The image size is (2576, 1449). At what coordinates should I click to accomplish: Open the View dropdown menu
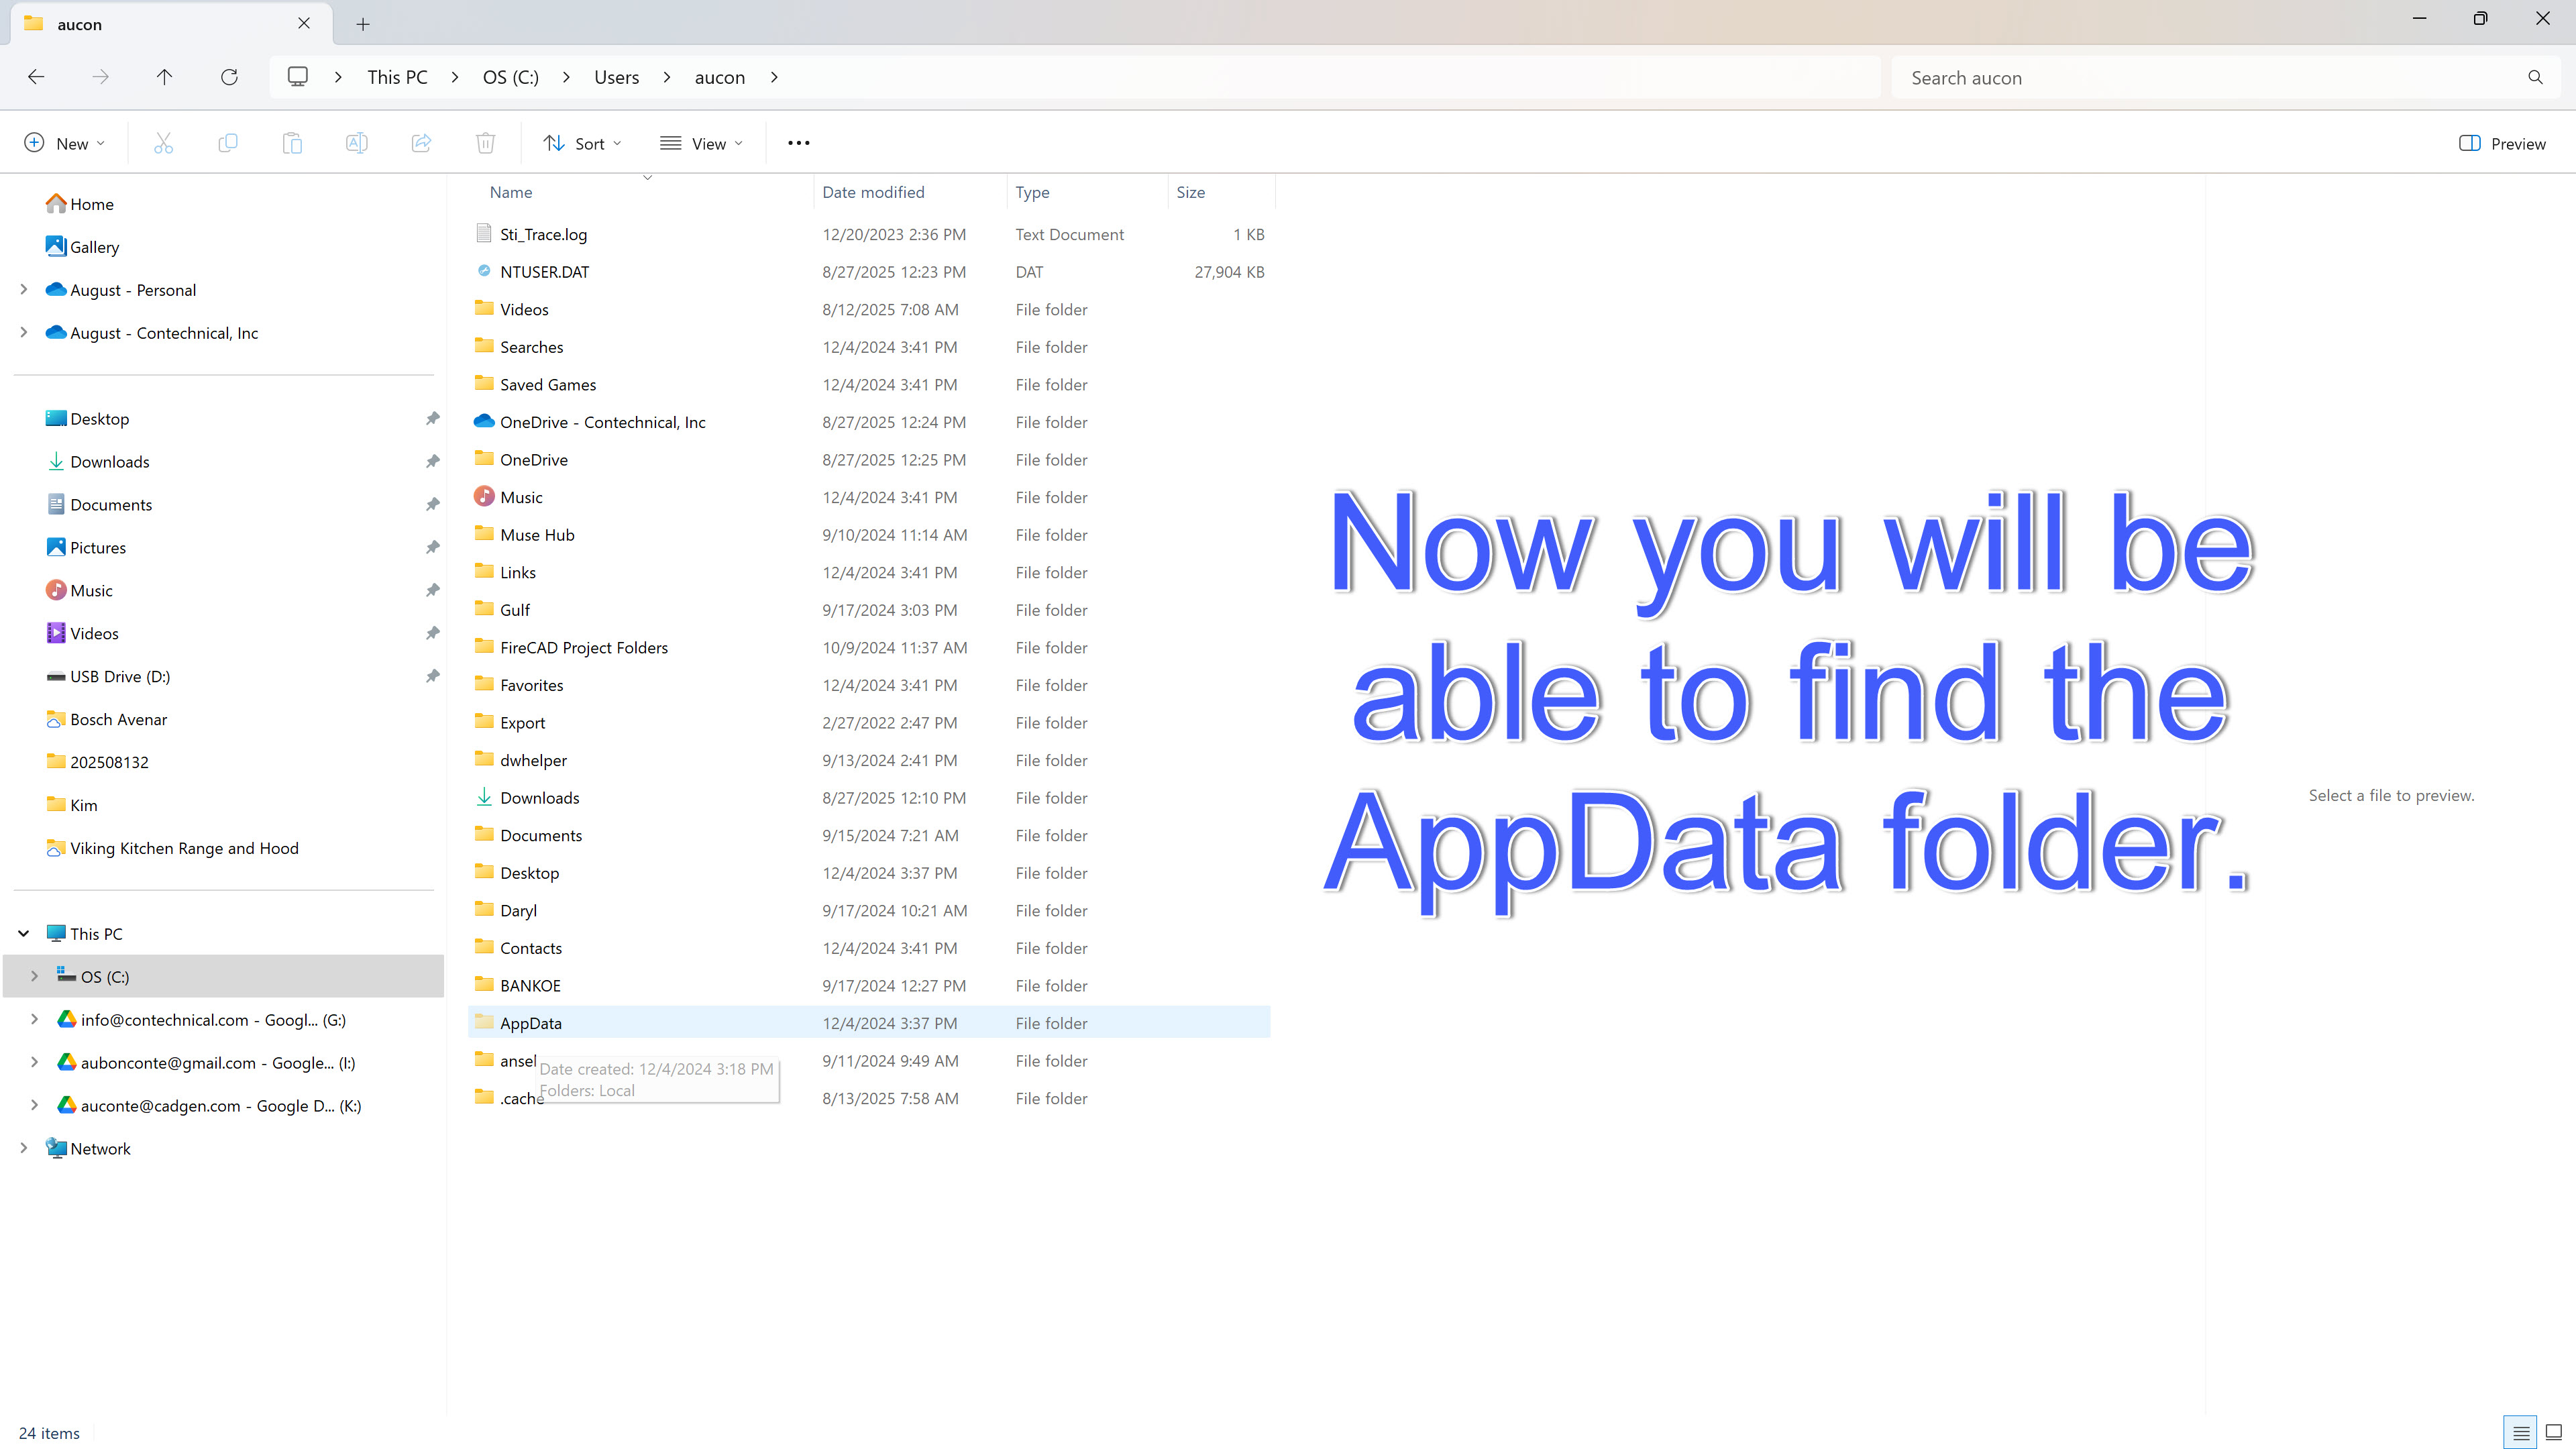(702, 143)
